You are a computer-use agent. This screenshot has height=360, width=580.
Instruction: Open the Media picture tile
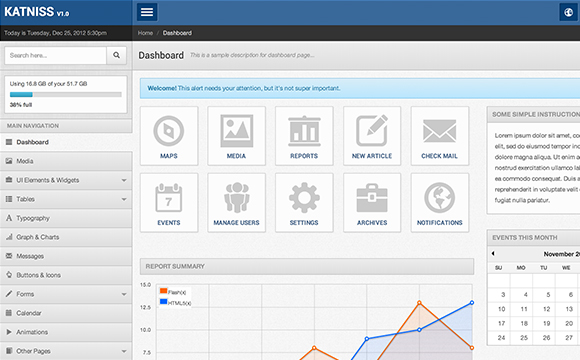click(x=236, y=136)
